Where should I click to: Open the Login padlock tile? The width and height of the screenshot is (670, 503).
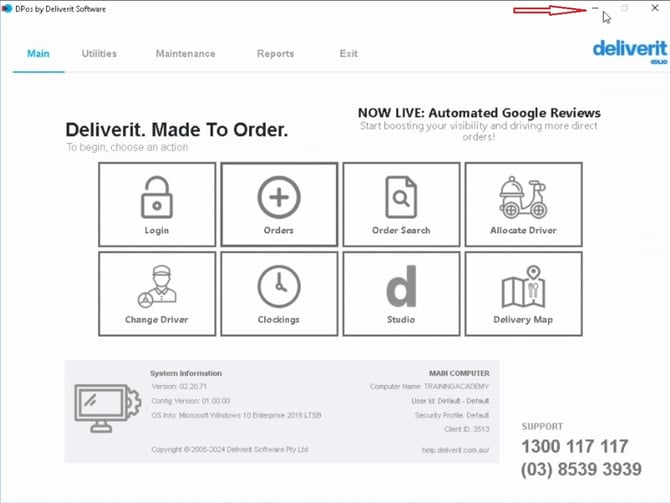click(157, 204)
